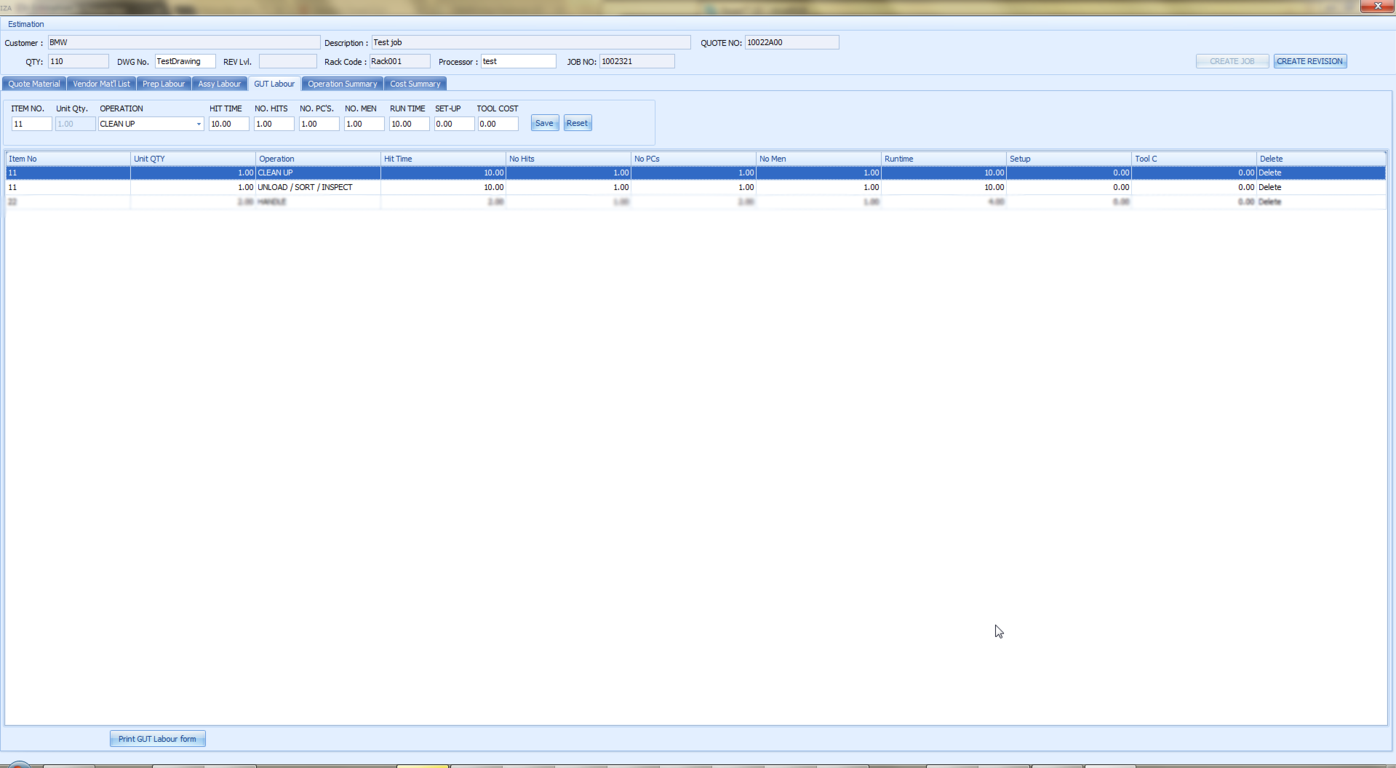Delete the UNLOAD / SORT / INSPECT row
This screenshot has width=1396, height=768.
(x=1269, y=187)
